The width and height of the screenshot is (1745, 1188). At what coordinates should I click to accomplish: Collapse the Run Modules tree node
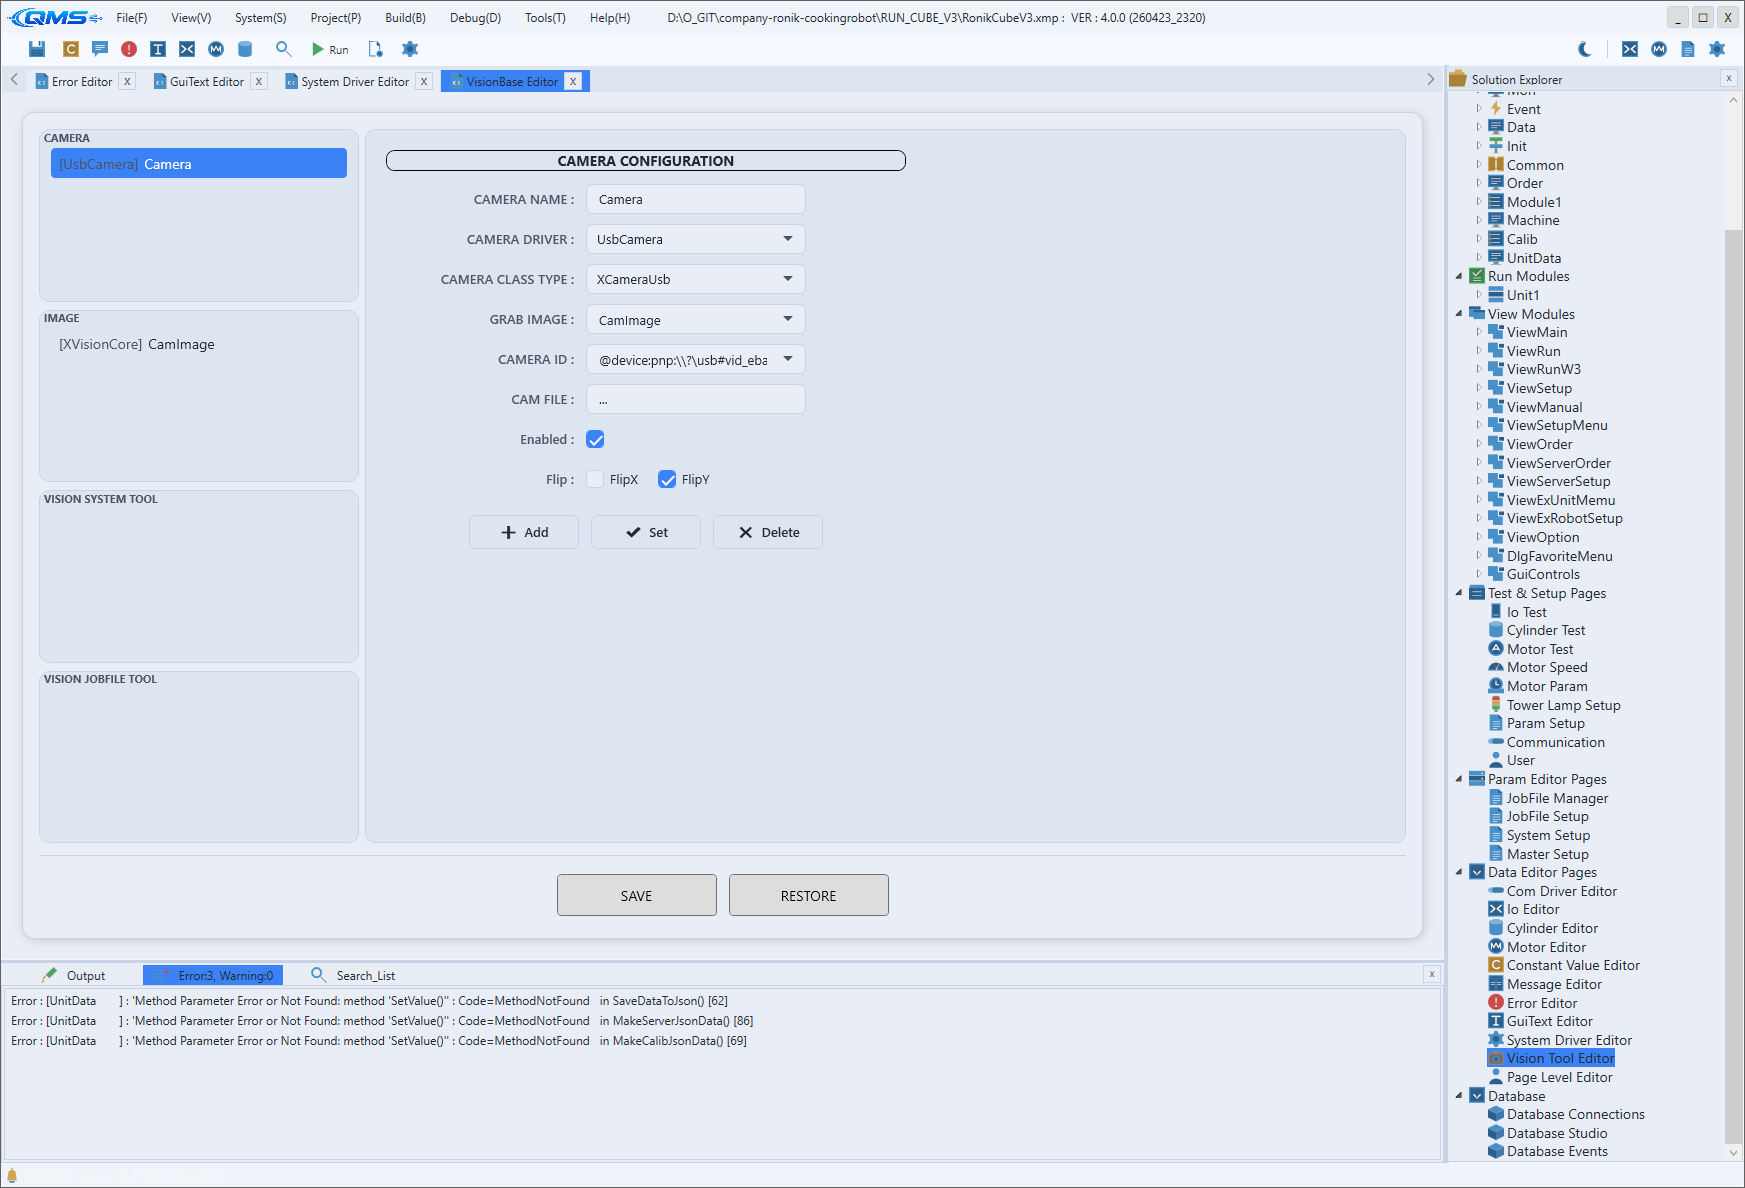pyautogui.click(x=1459, y=276)
